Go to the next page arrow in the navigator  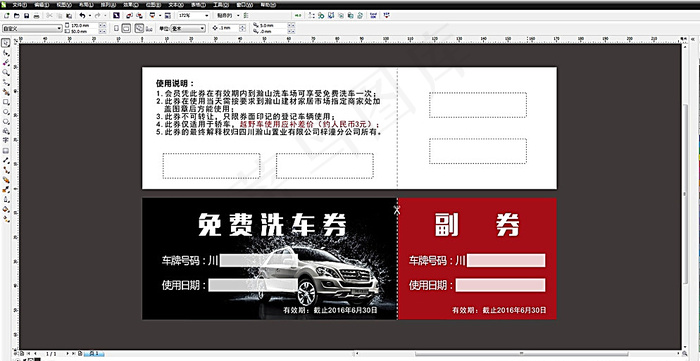coord(68,353)
